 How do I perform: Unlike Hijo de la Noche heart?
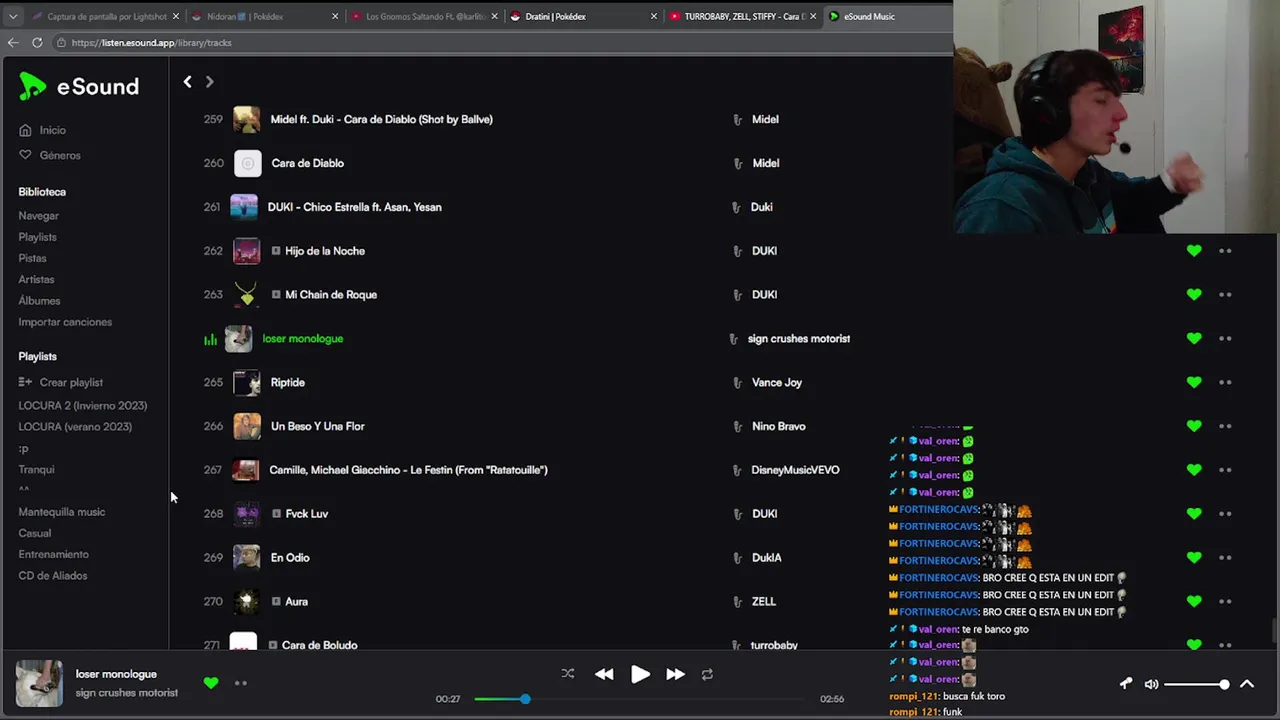[1194, 251]
